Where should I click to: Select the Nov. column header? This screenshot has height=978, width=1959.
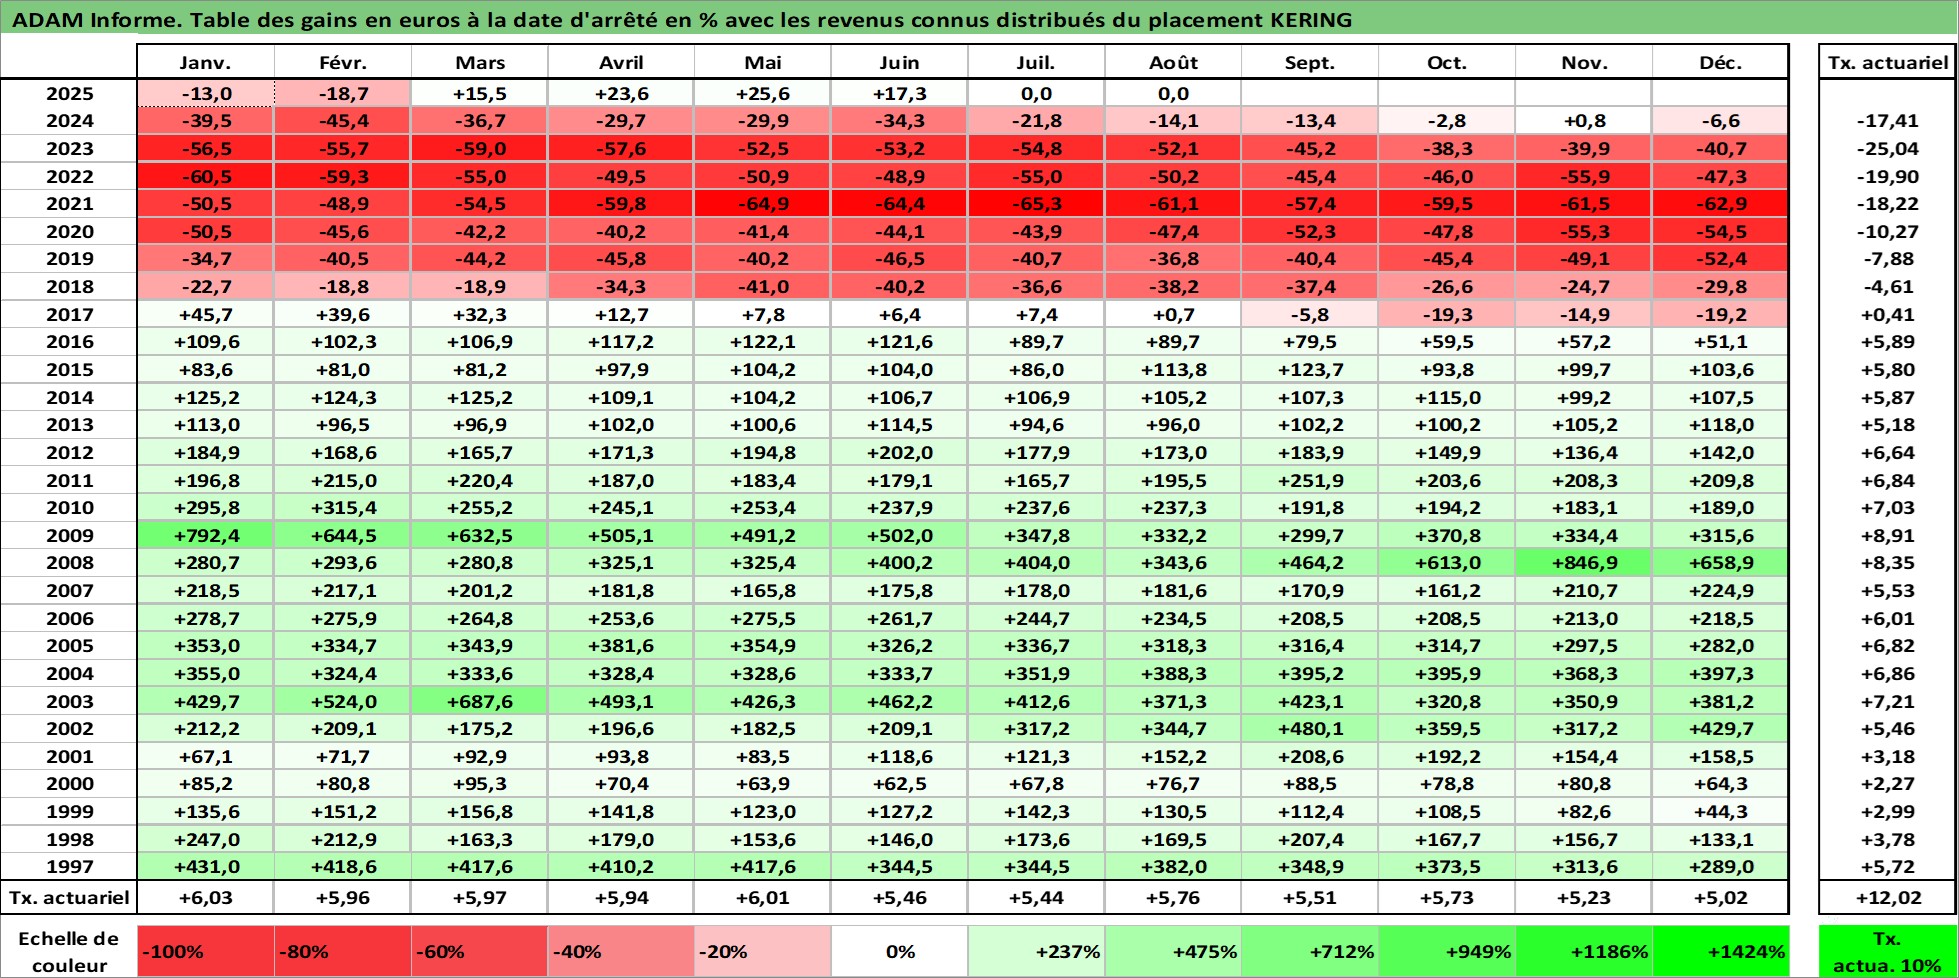click(1584, 62)
